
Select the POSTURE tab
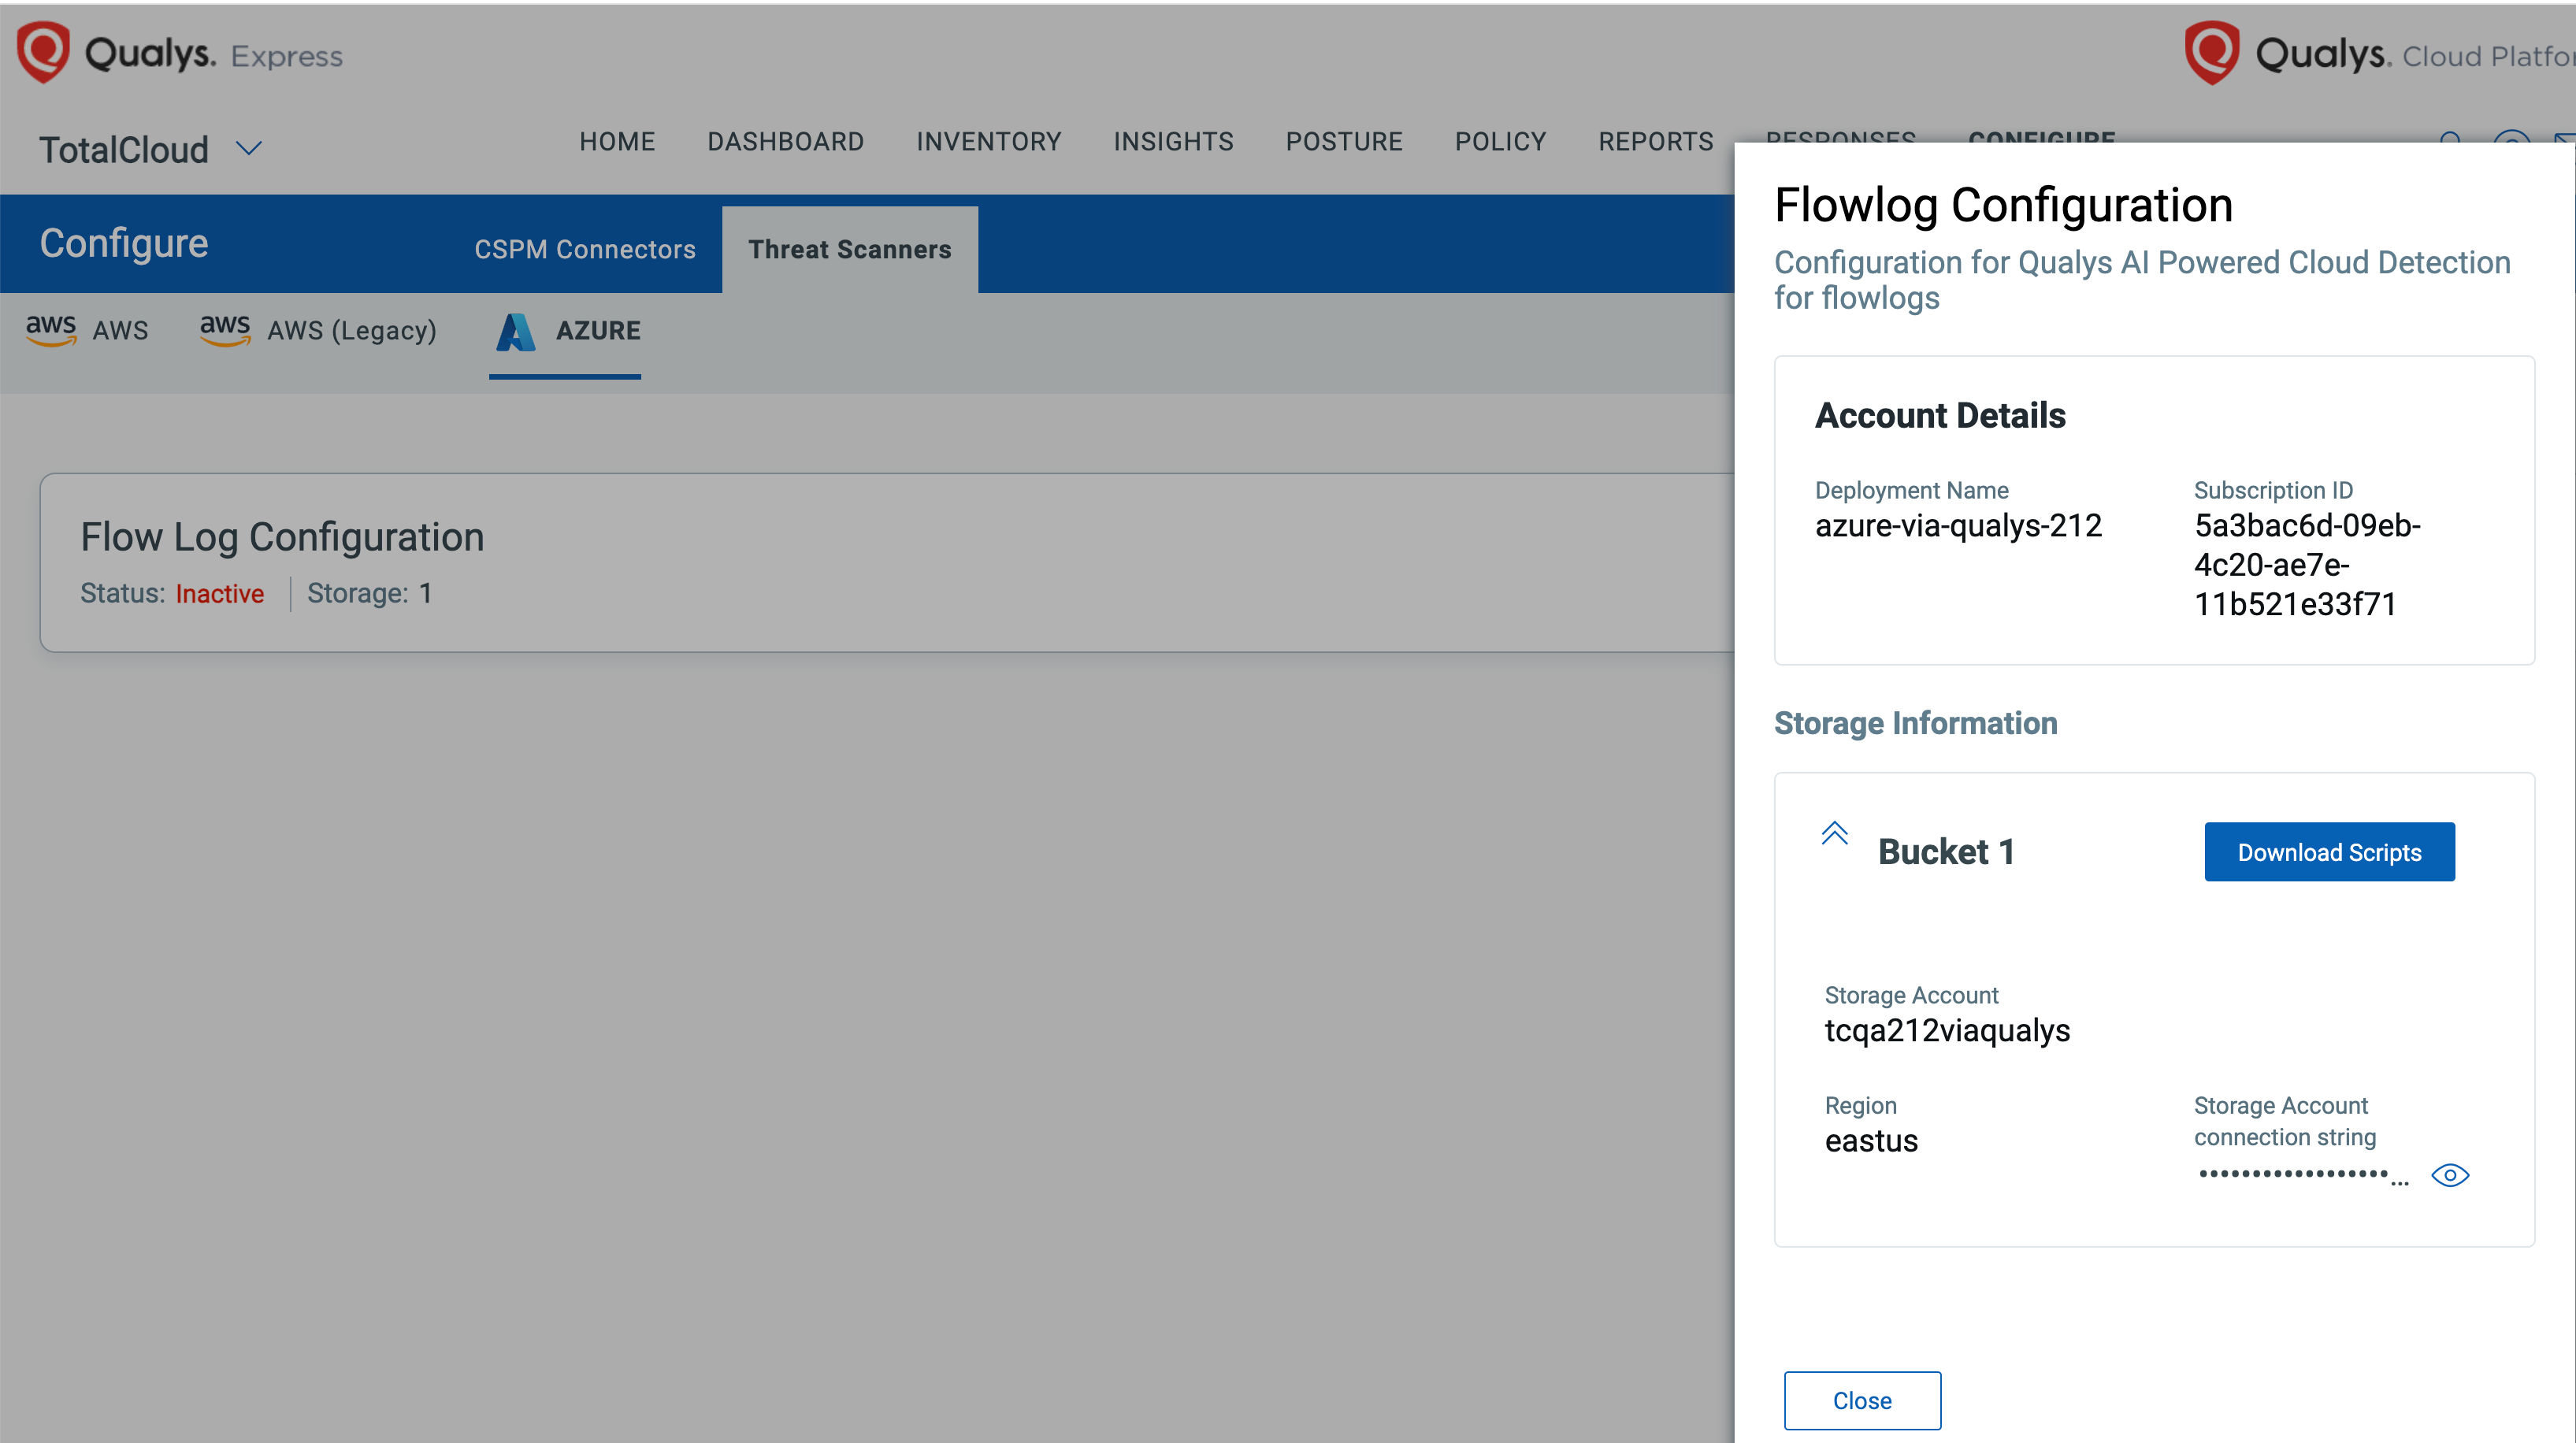(x=1343, y=142)
